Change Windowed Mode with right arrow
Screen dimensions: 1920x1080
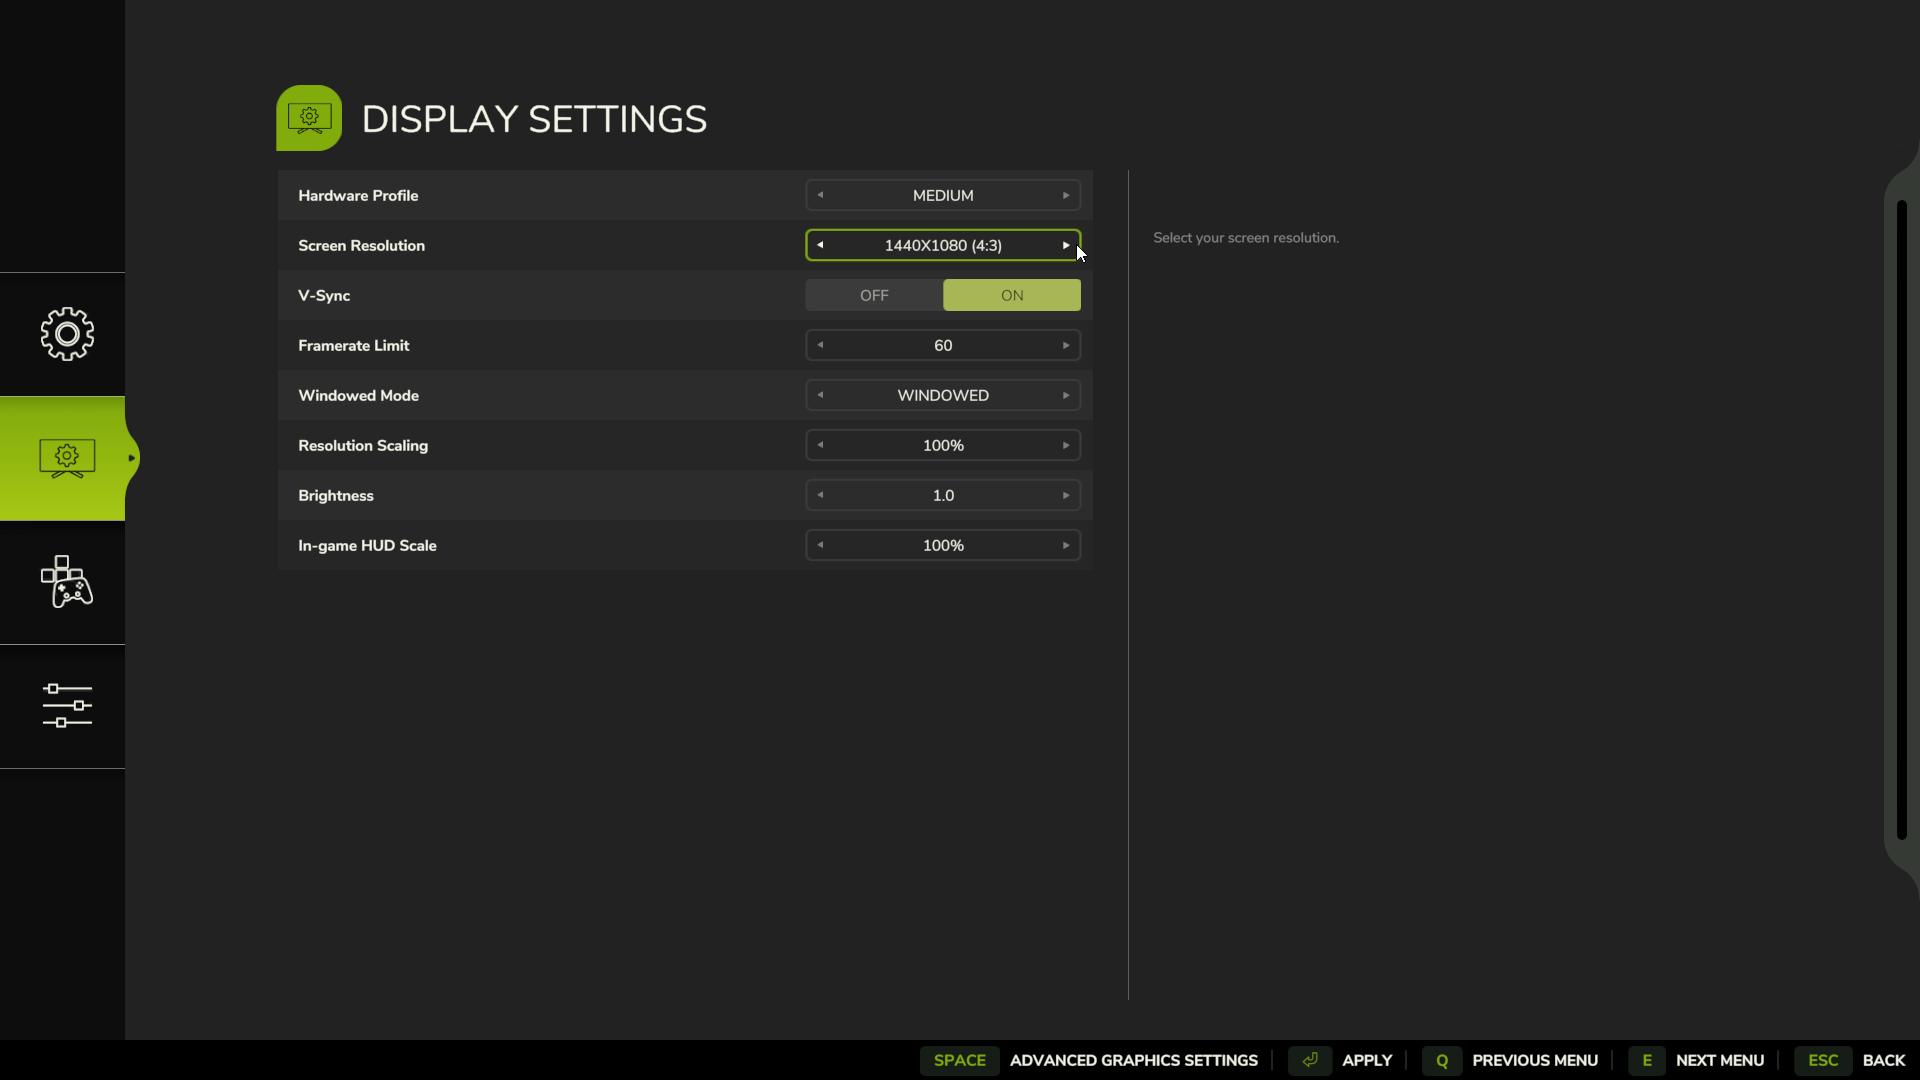click(x=1066, y=395)
